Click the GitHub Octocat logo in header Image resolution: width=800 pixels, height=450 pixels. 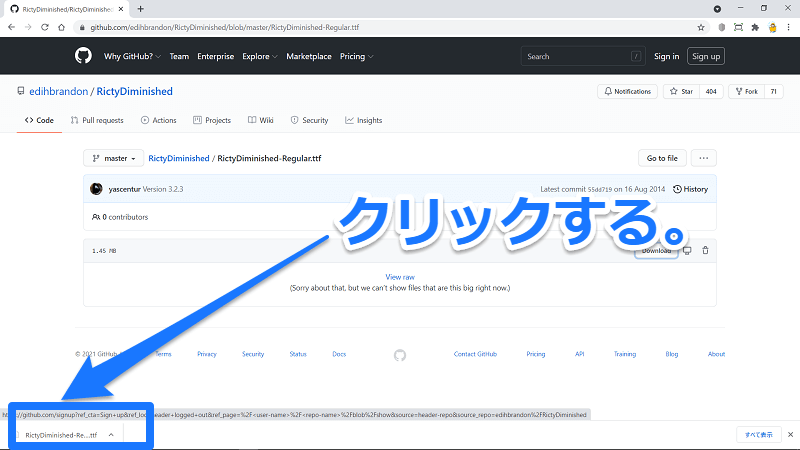click(83, 56)
